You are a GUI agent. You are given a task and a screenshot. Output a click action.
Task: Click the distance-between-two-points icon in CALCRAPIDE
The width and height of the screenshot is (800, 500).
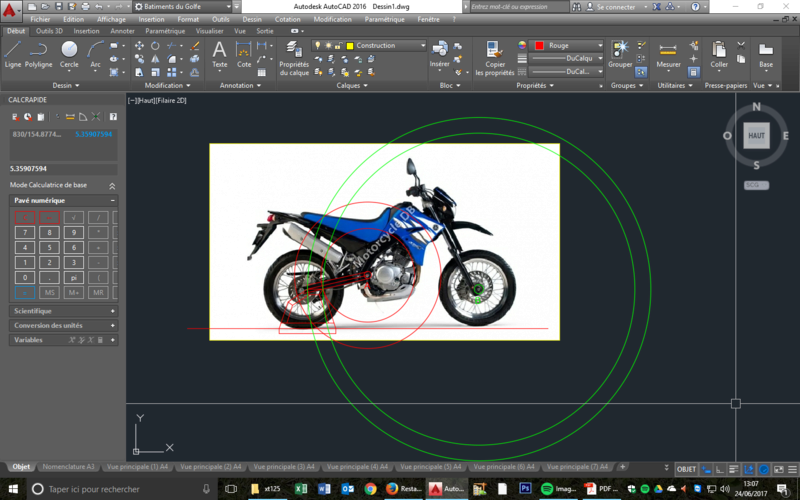(x=70, y=117)
